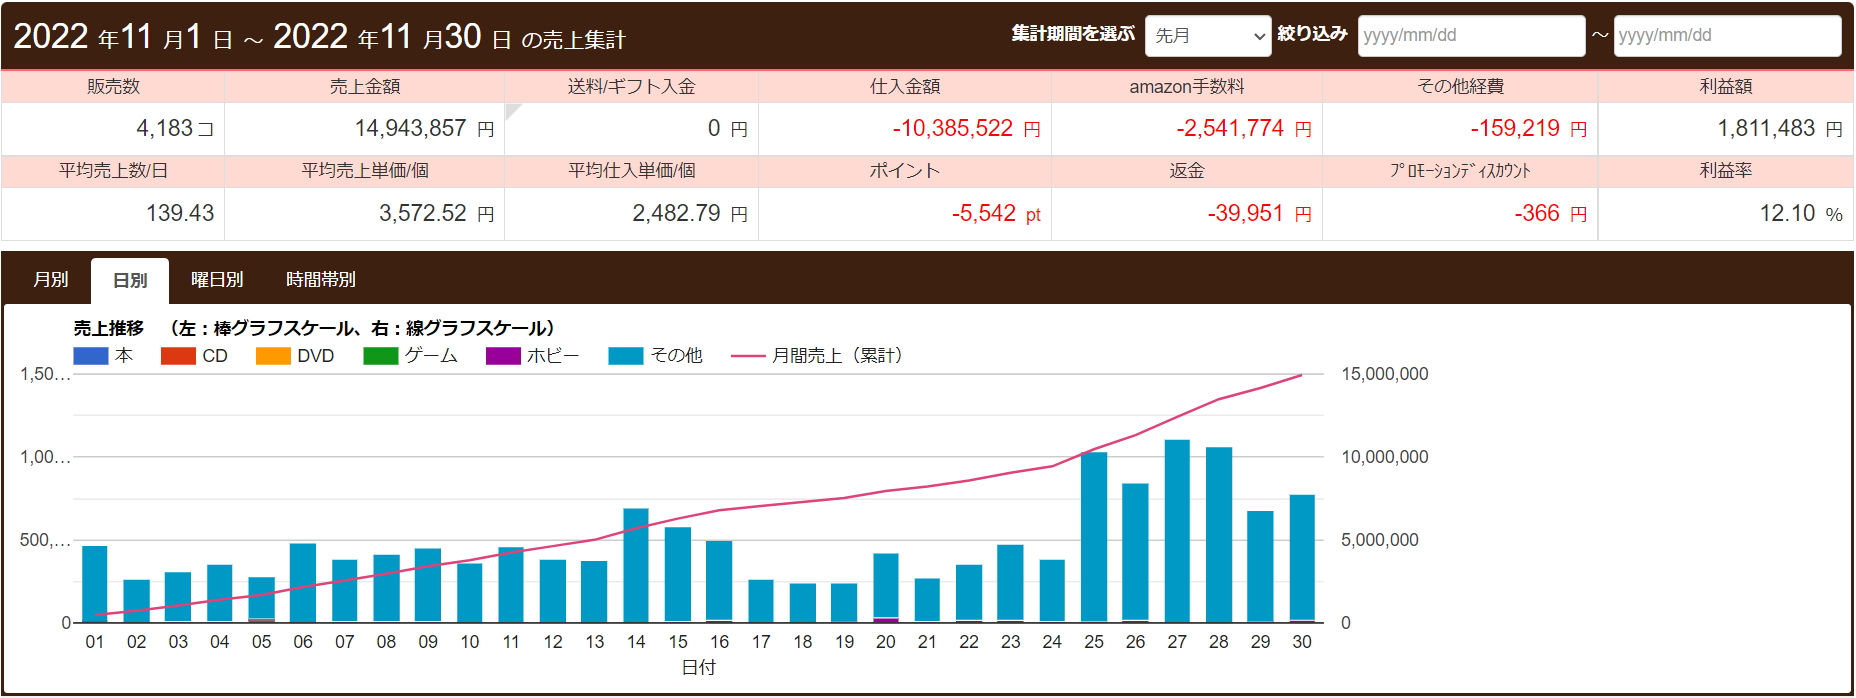Click the 利益額 value 1,811,483 cell
This screenshot has height=698, width=1856.
pos(1725,129)
